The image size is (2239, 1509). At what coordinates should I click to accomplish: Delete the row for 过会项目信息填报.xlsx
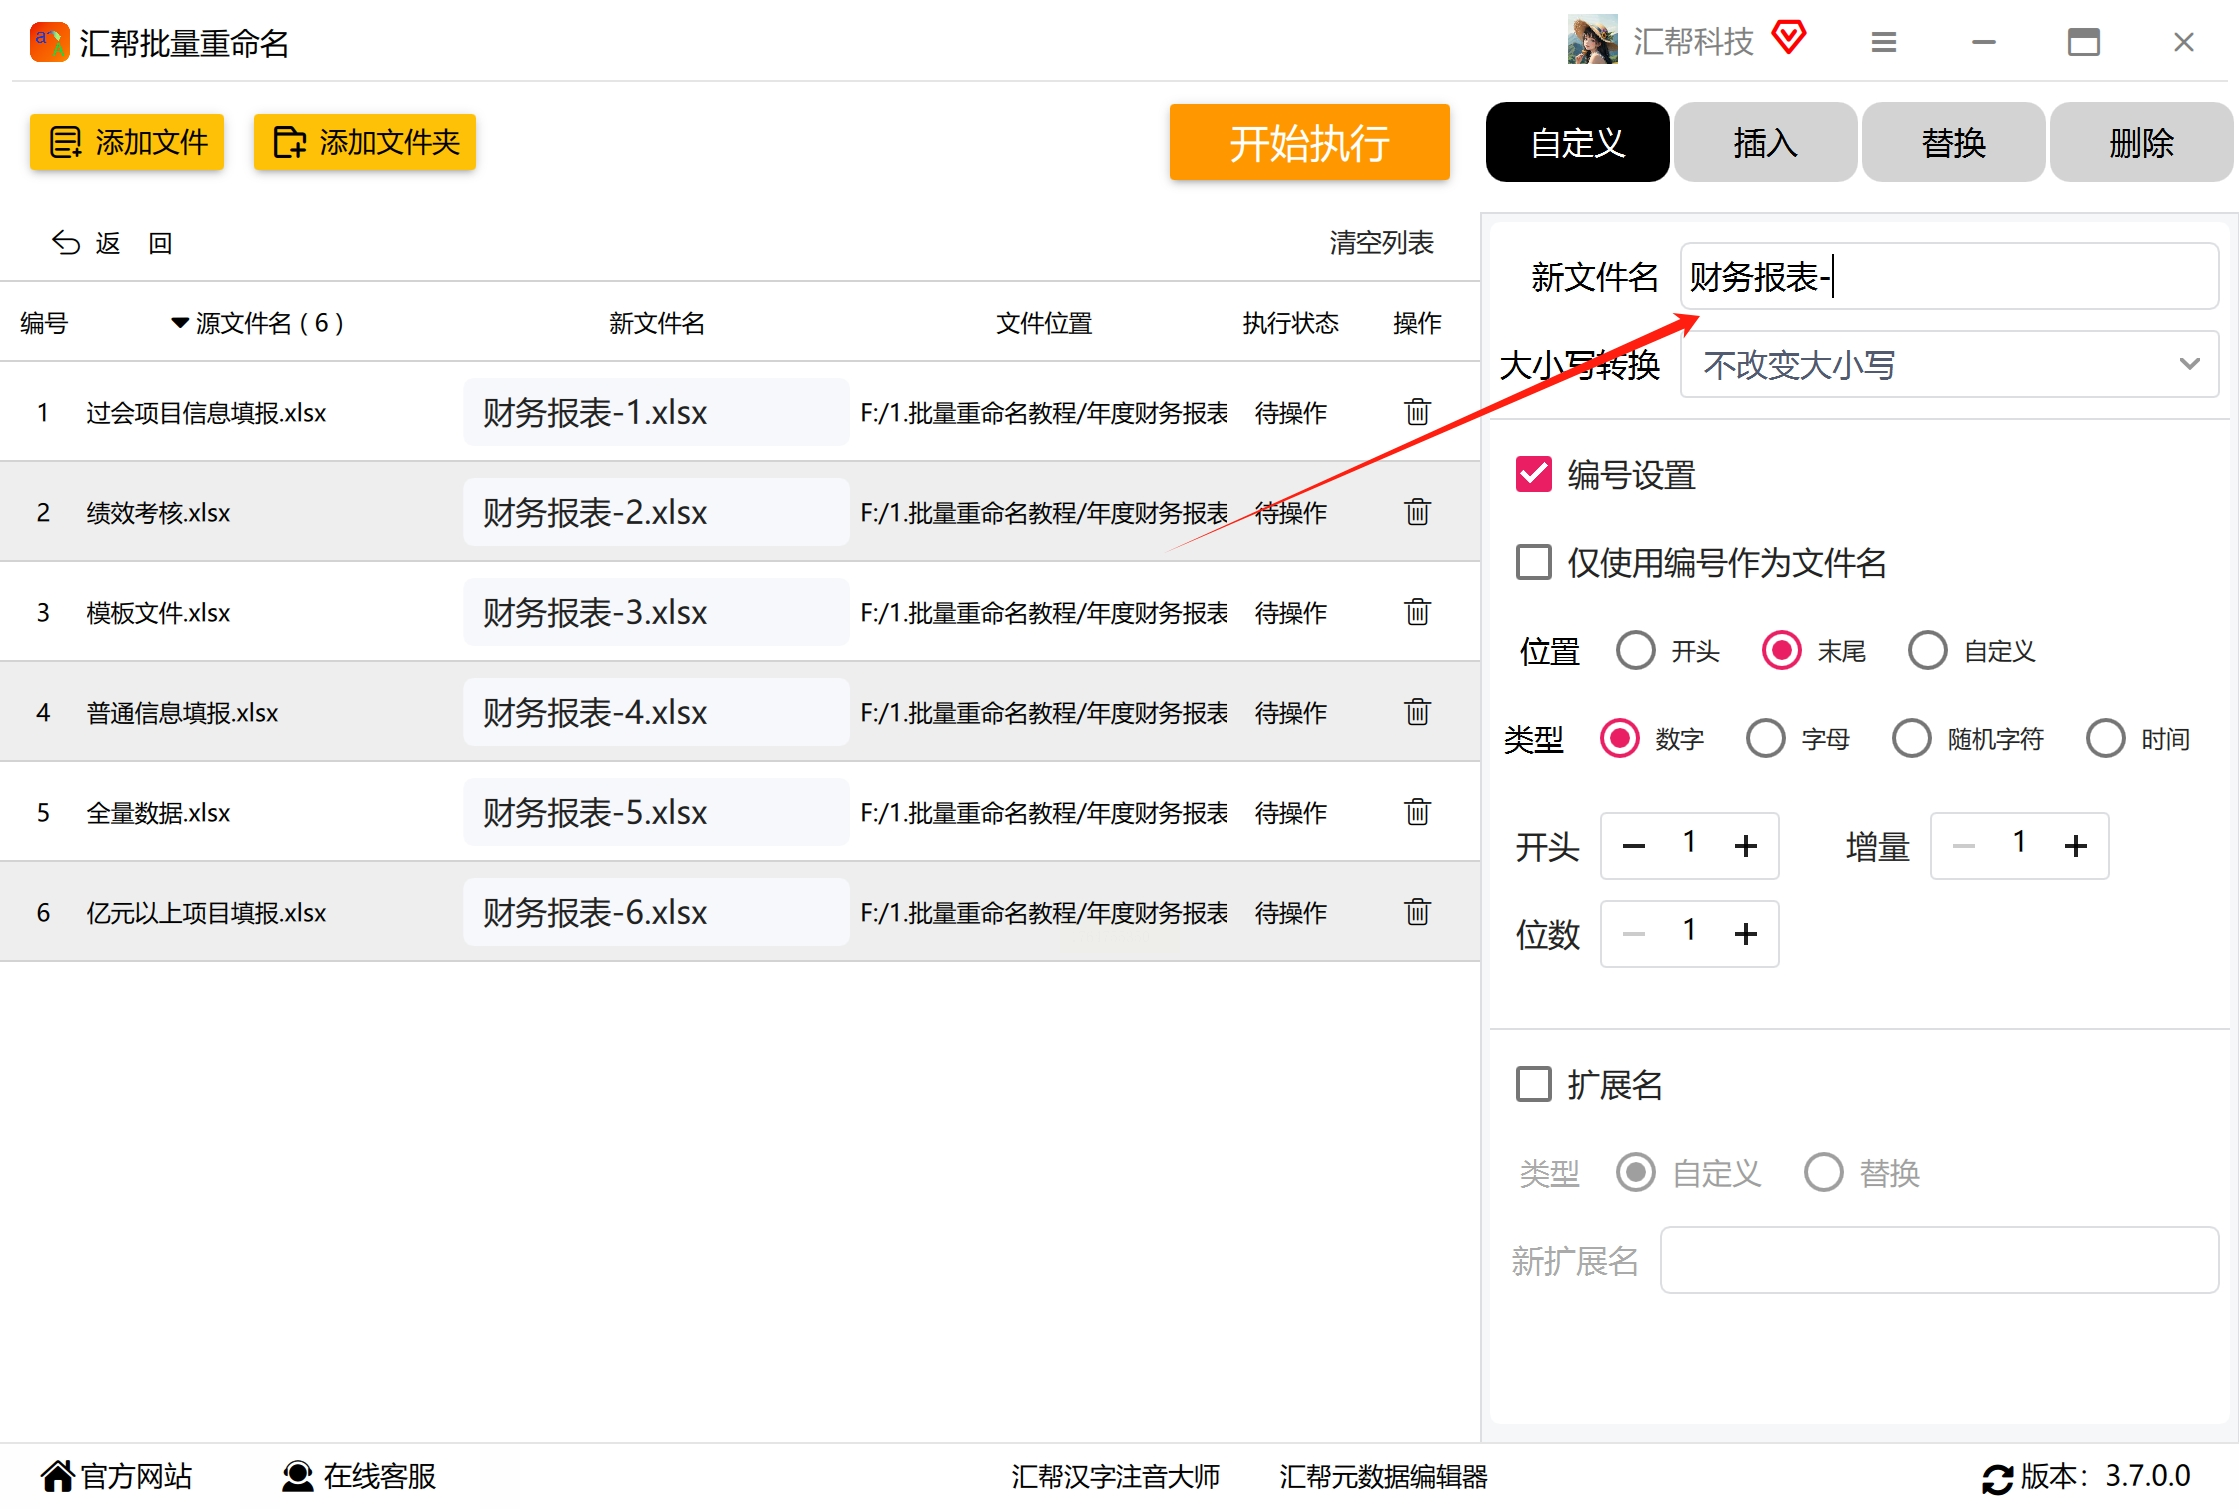pyautogui.click(x=1417, y=412)
